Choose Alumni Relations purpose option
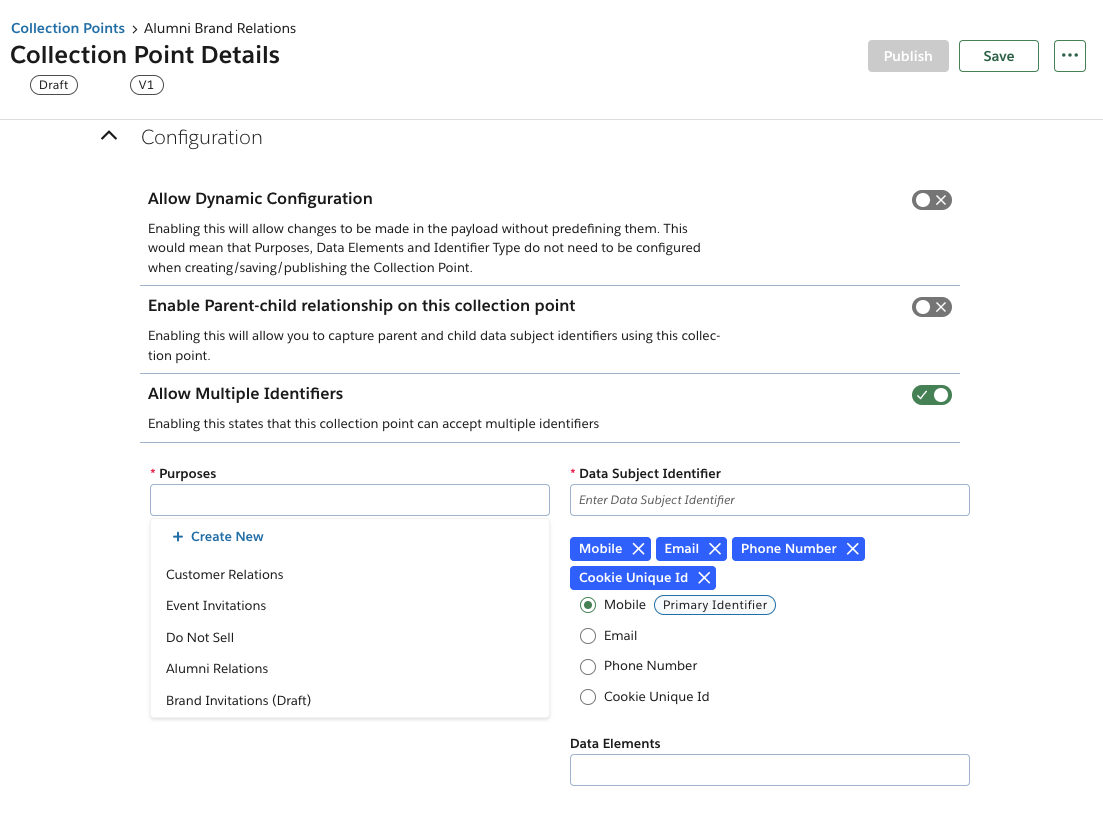Screen dimensions: 1103x826 click(x=350, y=668)
